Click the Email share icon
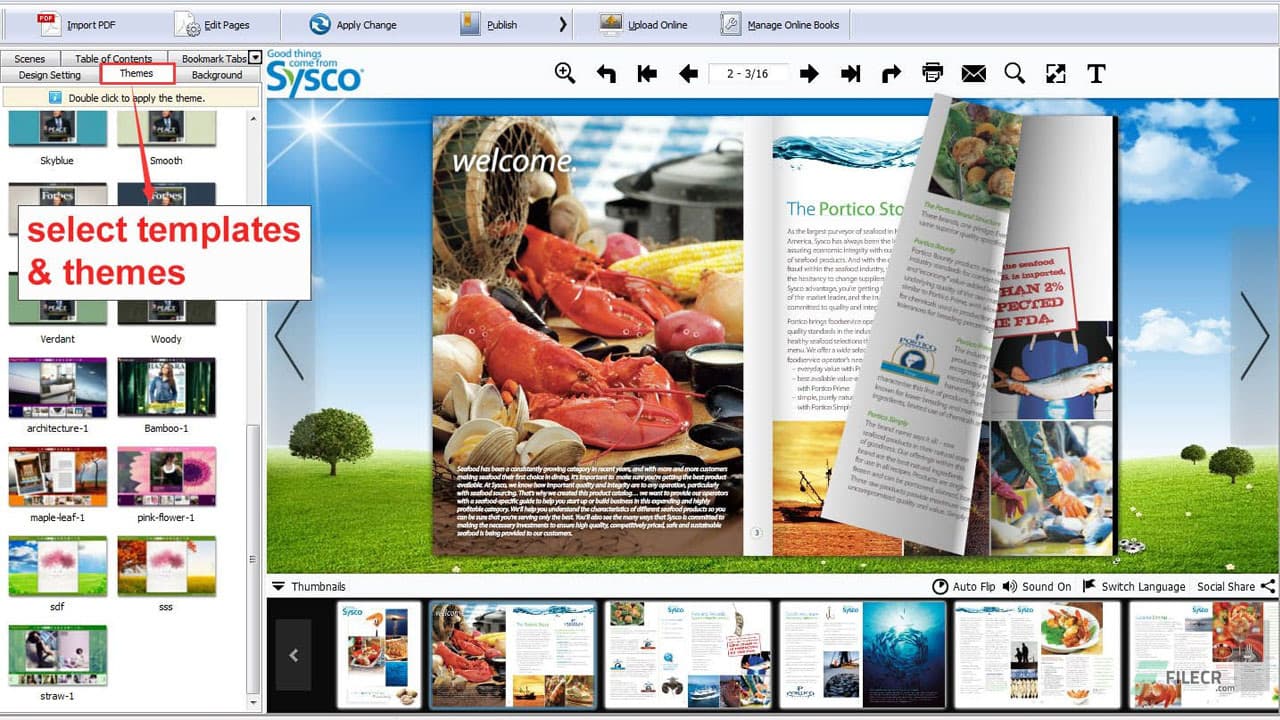The height and width of the screenshot is (720, 1280). 973,73
